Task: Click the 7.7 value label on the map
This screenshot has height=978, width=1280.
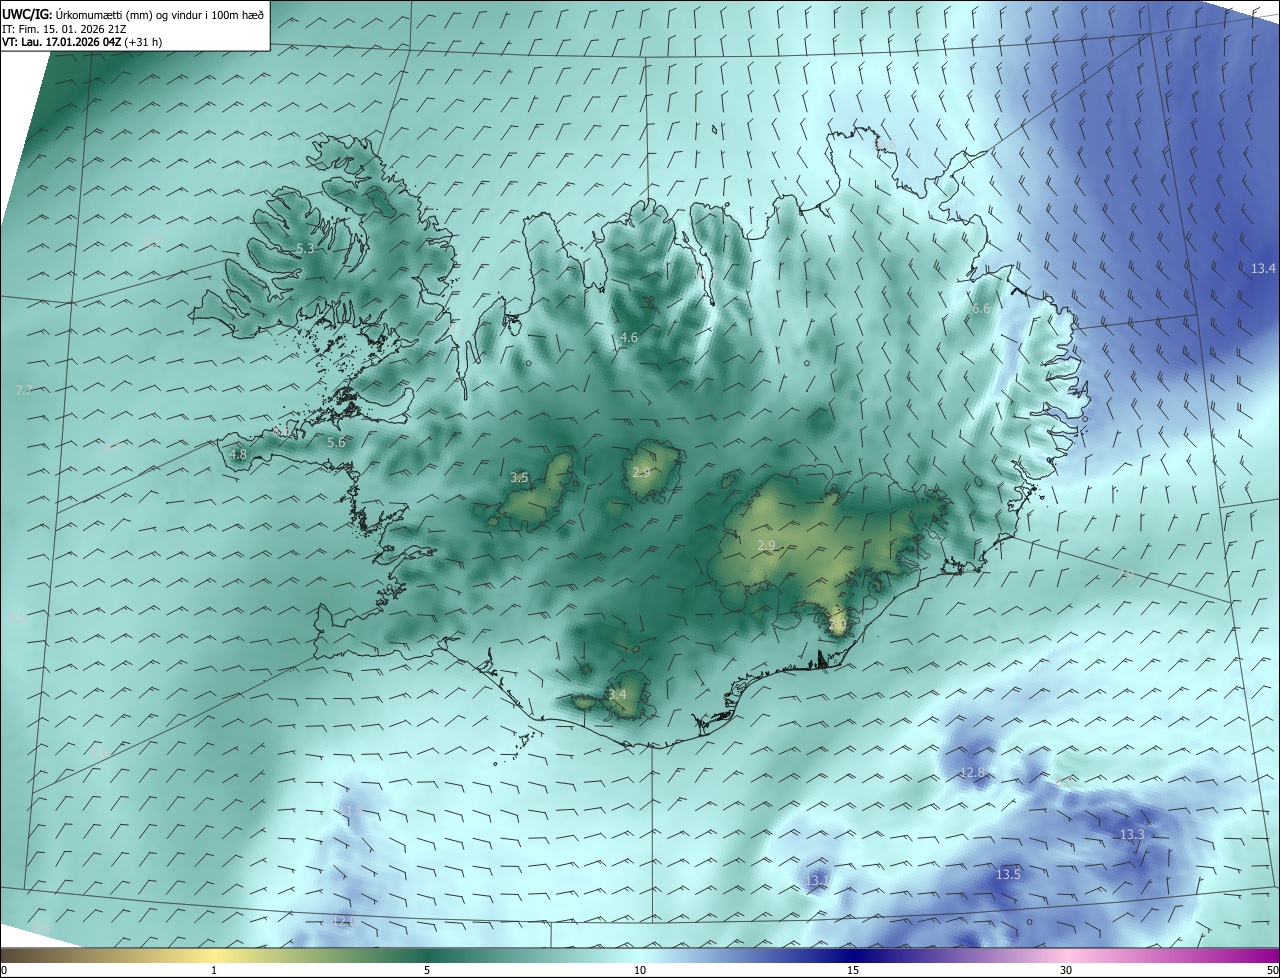Action: click(25, 390)
